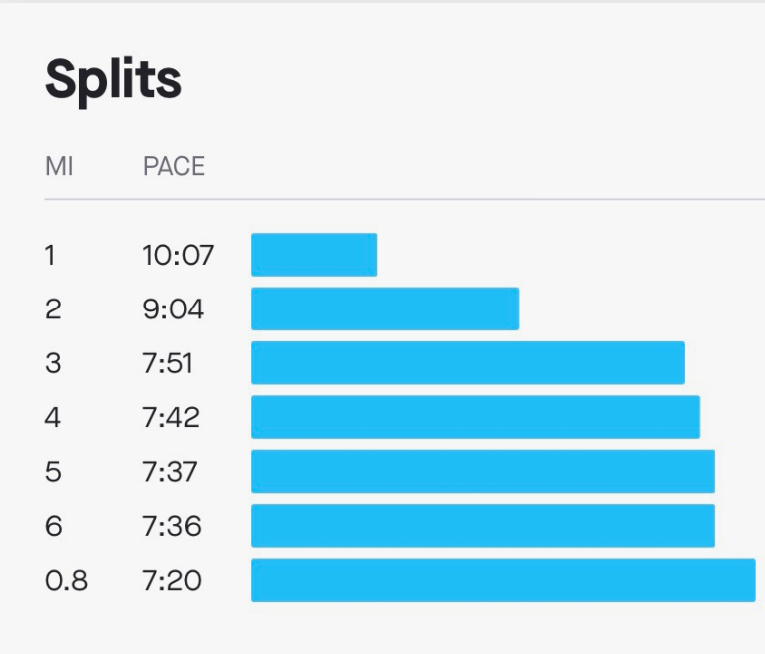Click the mile 1 pace bar
Image resolution: width=765 pixels, height=654 pixels.
click(314, 255)
